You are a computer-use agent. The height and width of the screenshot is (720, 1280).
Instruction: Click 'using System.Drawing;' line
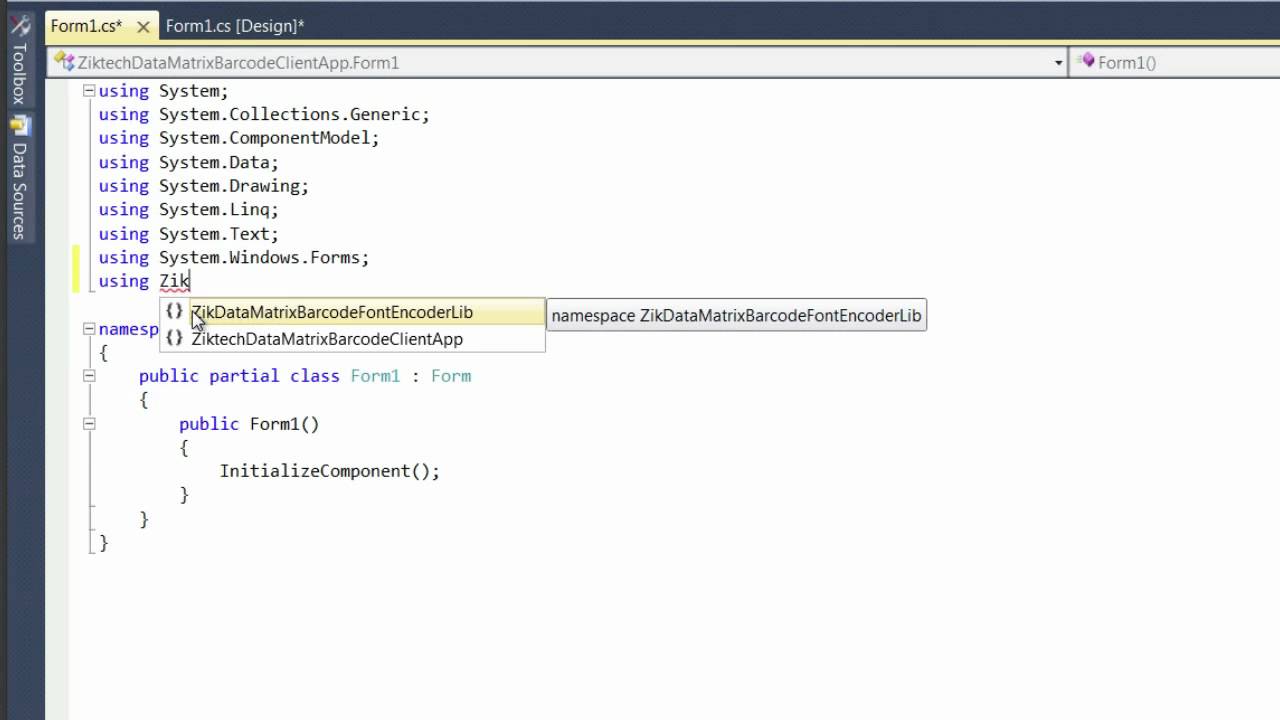[204, 186]
